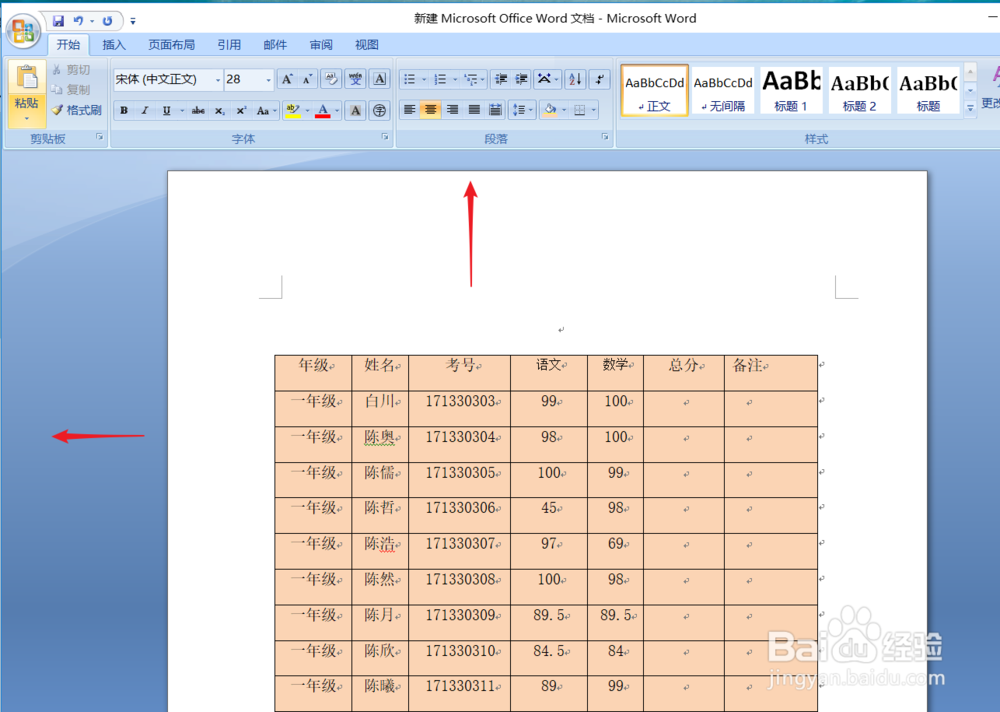Clear formatting with the eraser icon

click(x=330, y=79)
